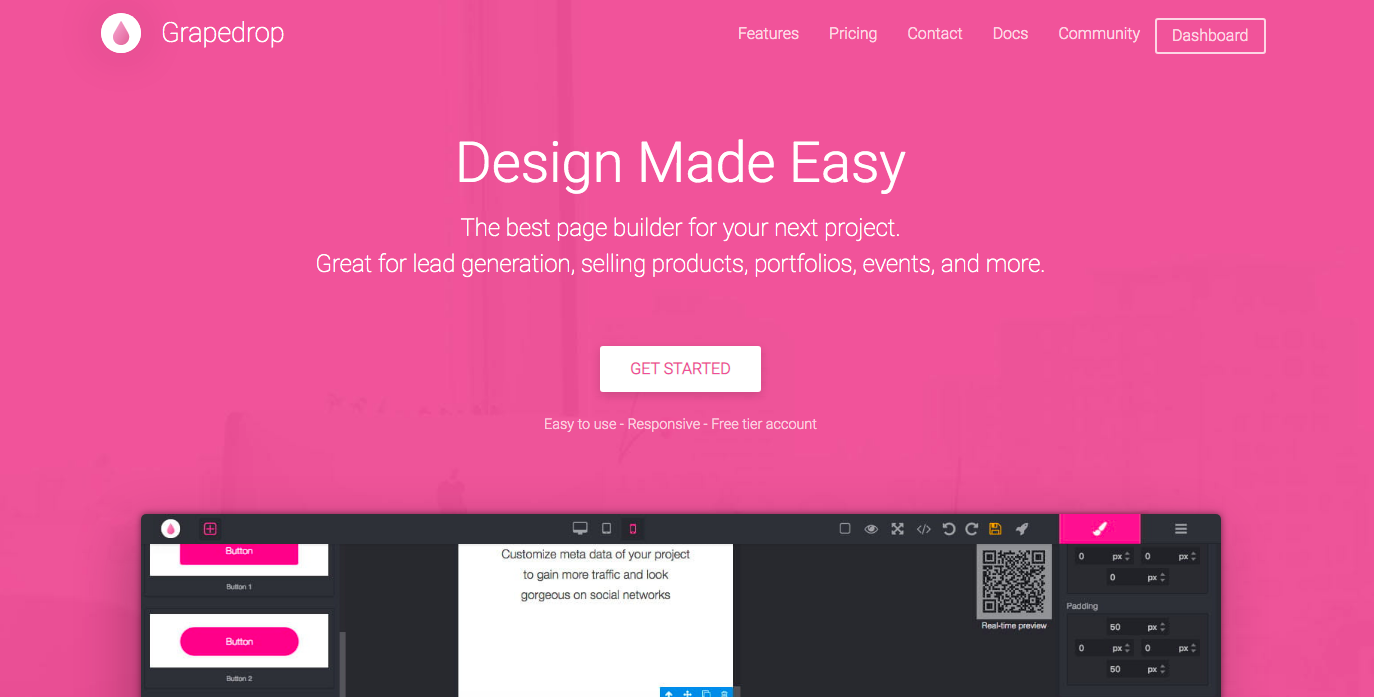Select the Button 1 block thumbnail
The height and width of the screenshot is (697, 1374).
[239, 560]
